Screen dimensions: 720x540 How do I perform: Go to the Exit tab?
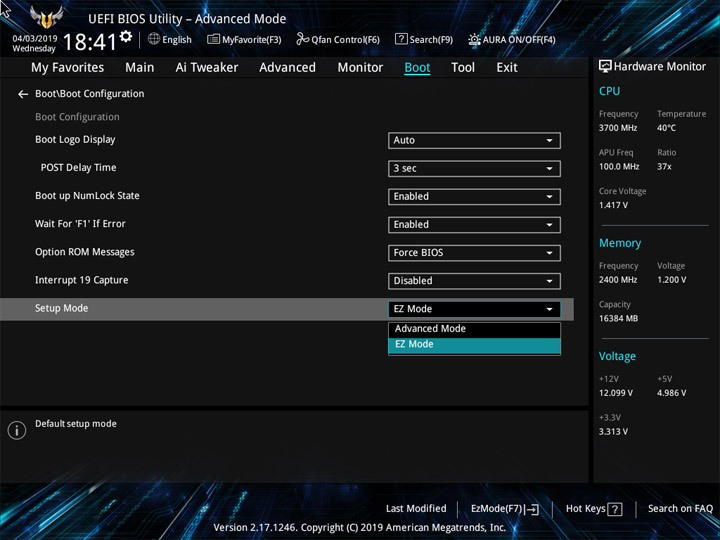507,68
